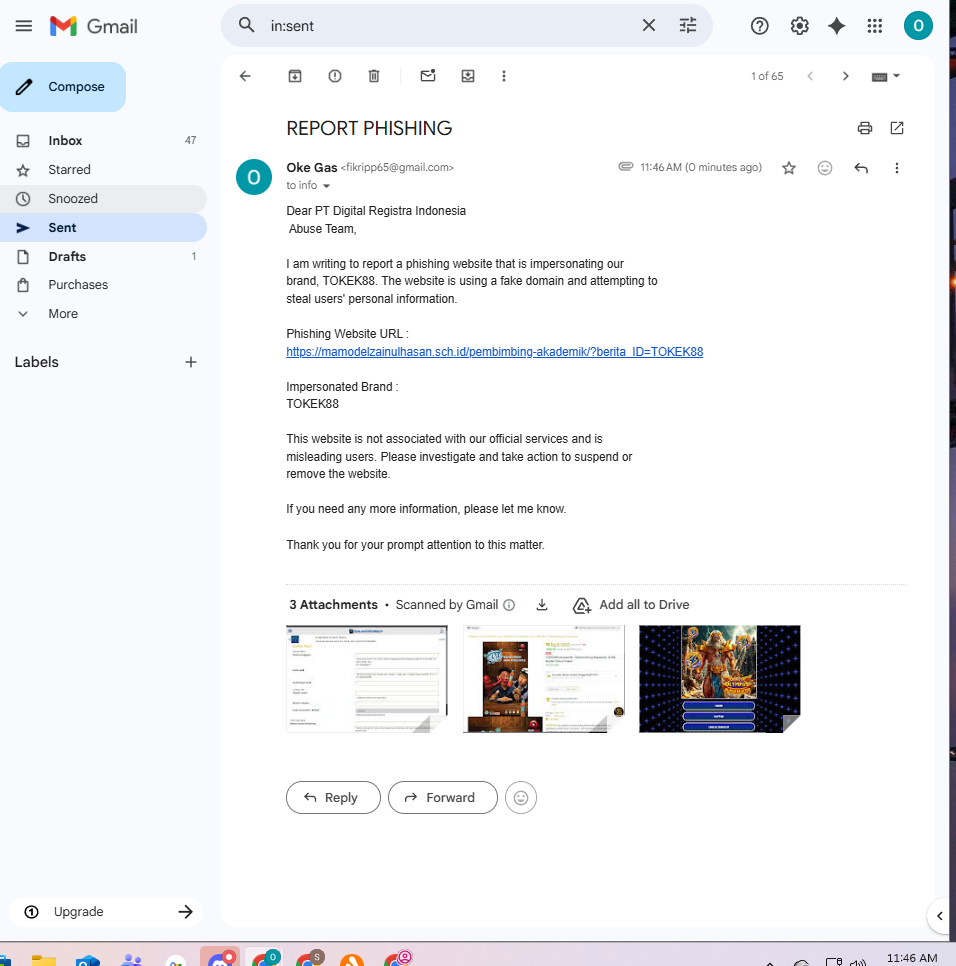Click the reply arrow in message header
Image resolution: width=956 pixels, height=966 pixels.
(x=861, y=168)
